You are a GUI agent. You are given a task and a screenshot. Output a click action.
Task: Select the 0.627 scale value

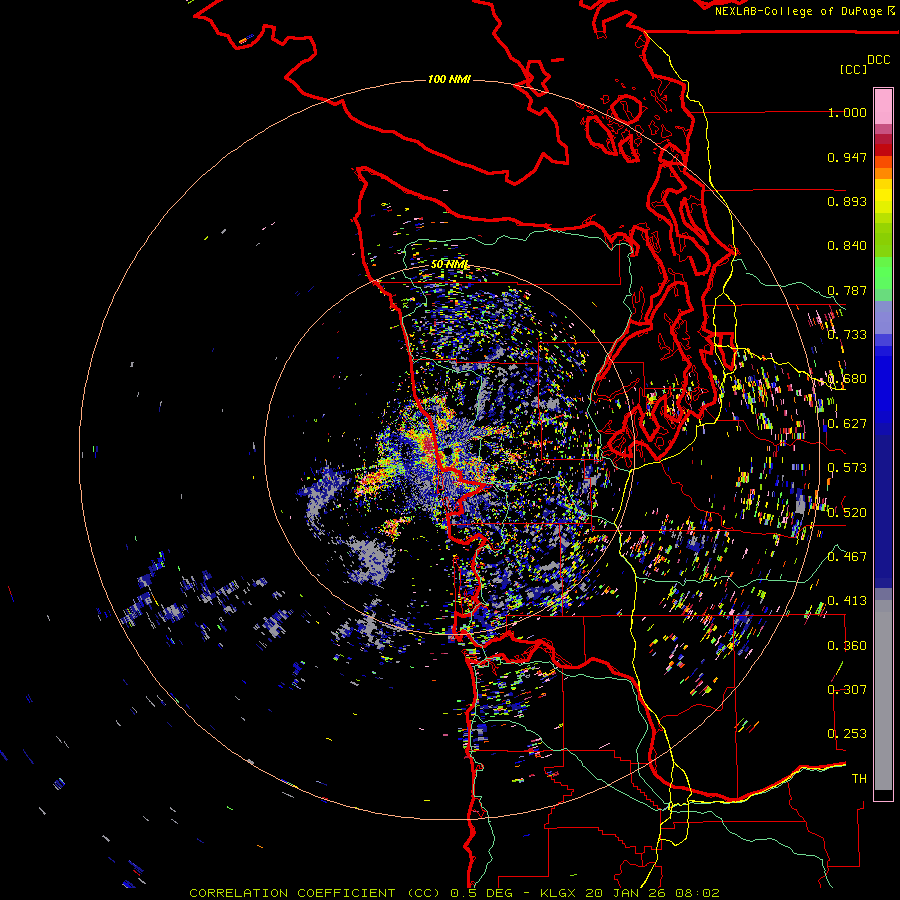(847, 424)
